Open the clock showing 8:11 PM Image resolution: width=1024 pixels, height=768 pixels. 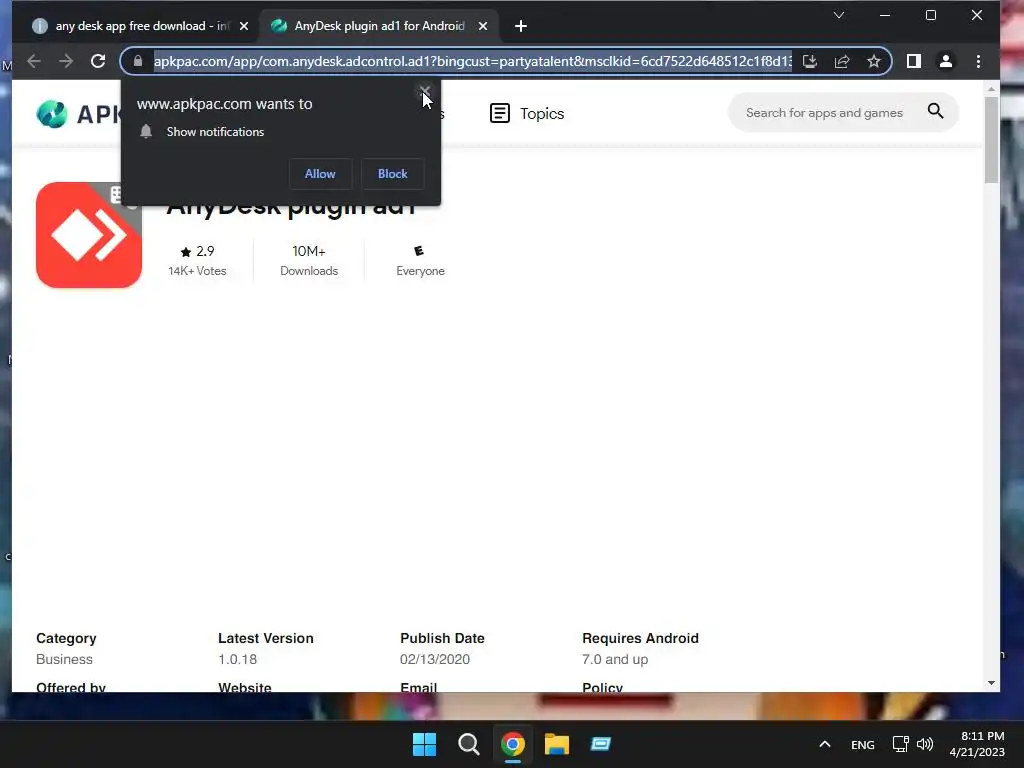pos(977,744)
